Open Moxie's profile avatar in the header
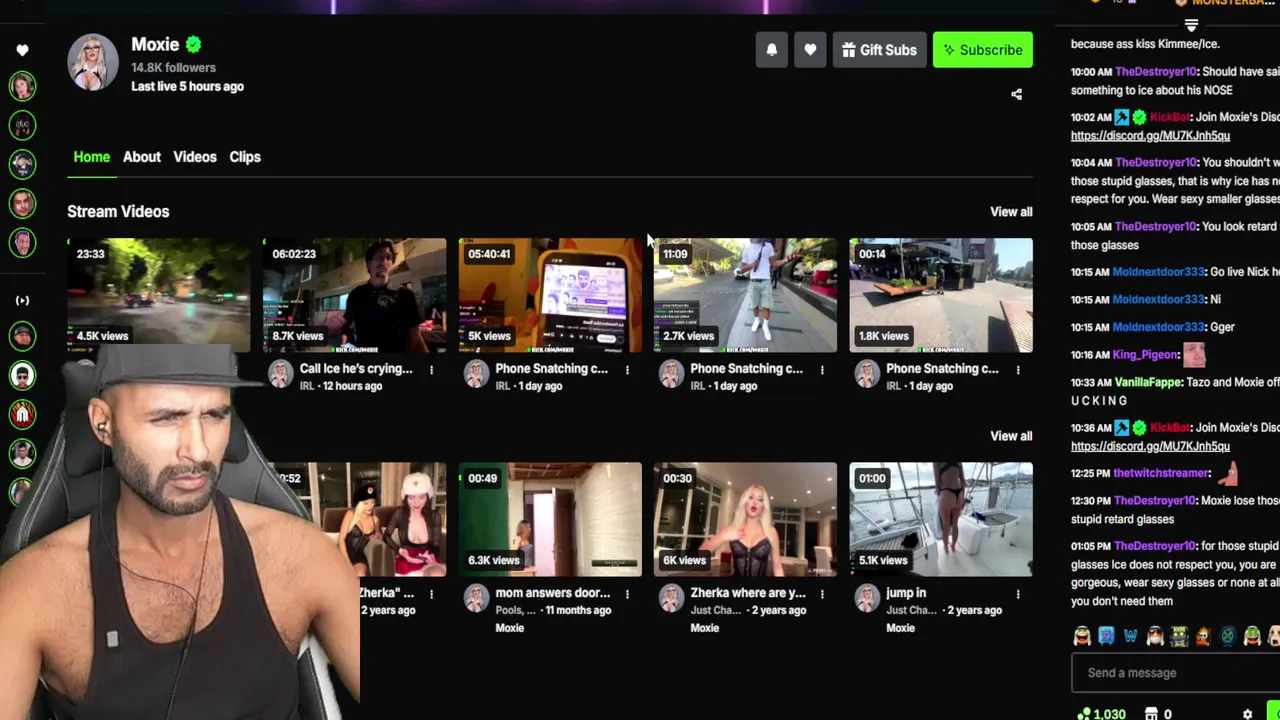1280x720 pixels. pyautogui.click(x=93, y=62)
